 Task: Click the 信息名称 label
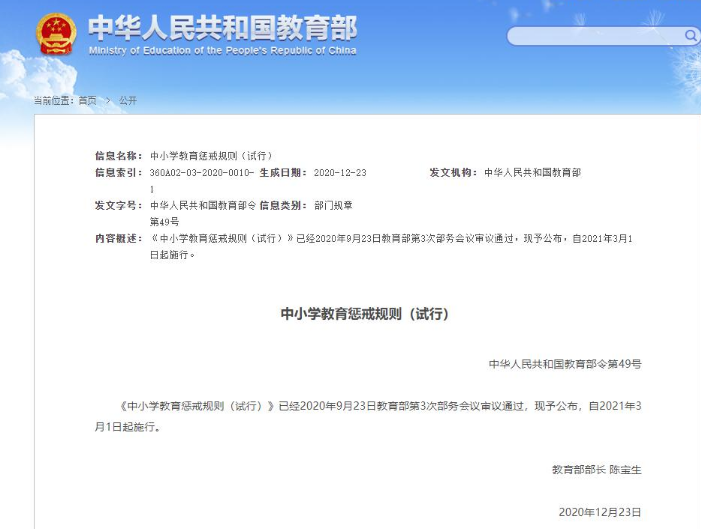point(118,156)
